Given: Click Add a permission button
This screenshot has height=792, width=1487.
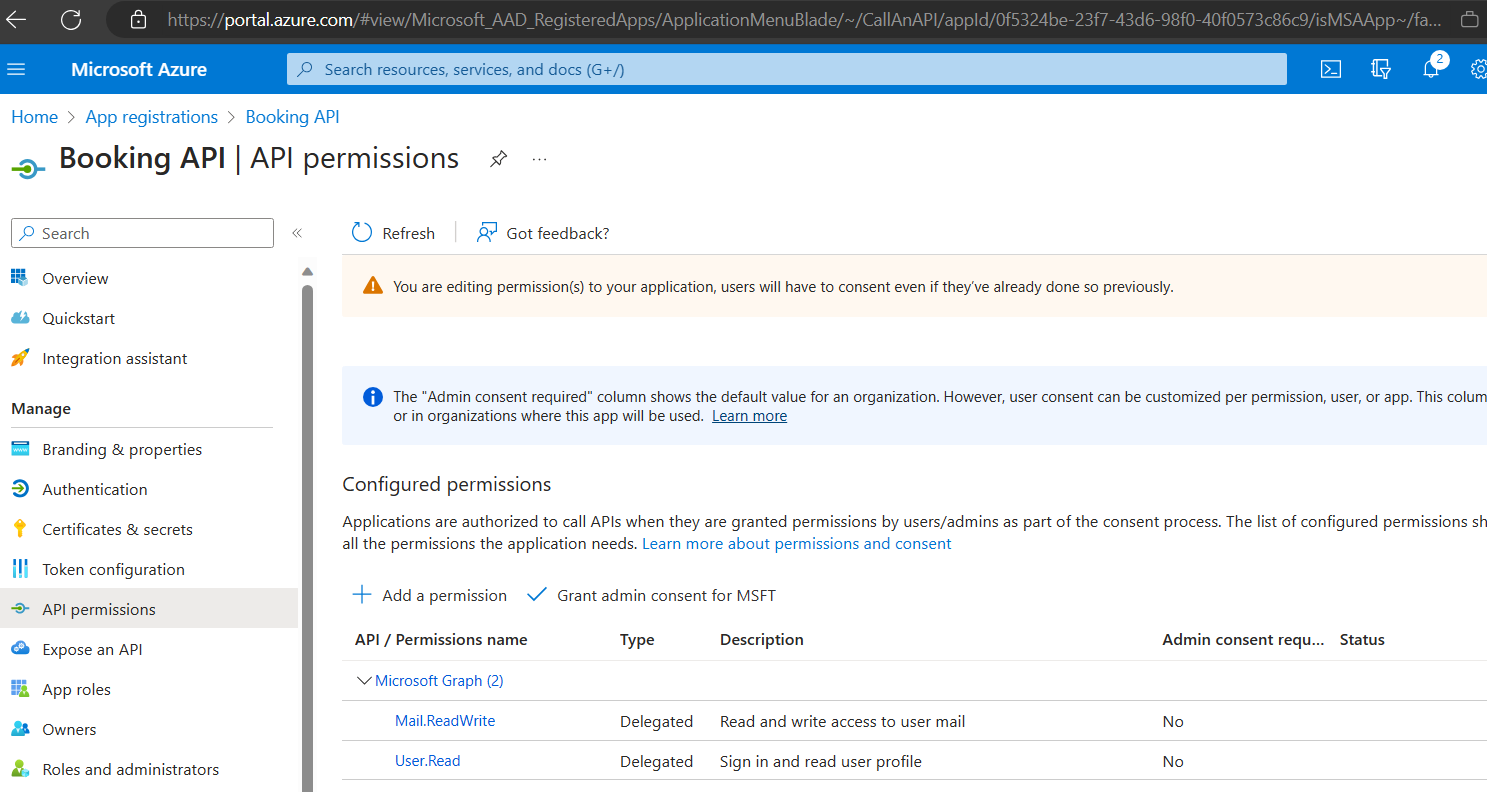Looking at the screenshot, I should [430, 595].
